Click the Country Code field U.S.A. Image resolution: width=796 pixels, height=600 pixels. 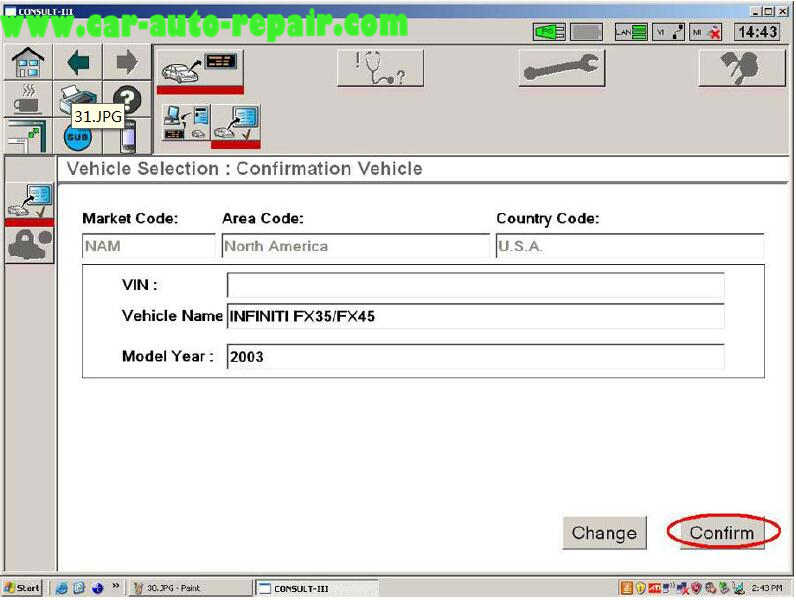coord(630,246)
